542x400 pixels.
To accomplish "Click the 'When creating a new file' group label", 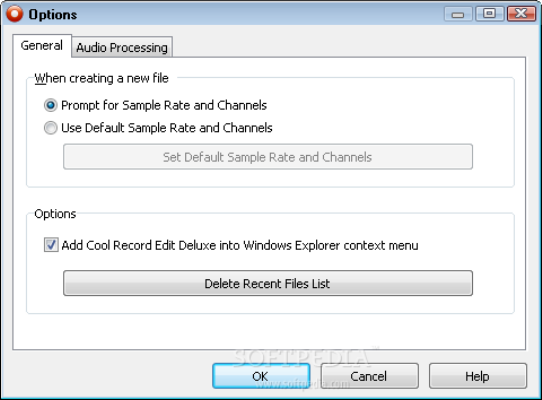I will (102, 78).
